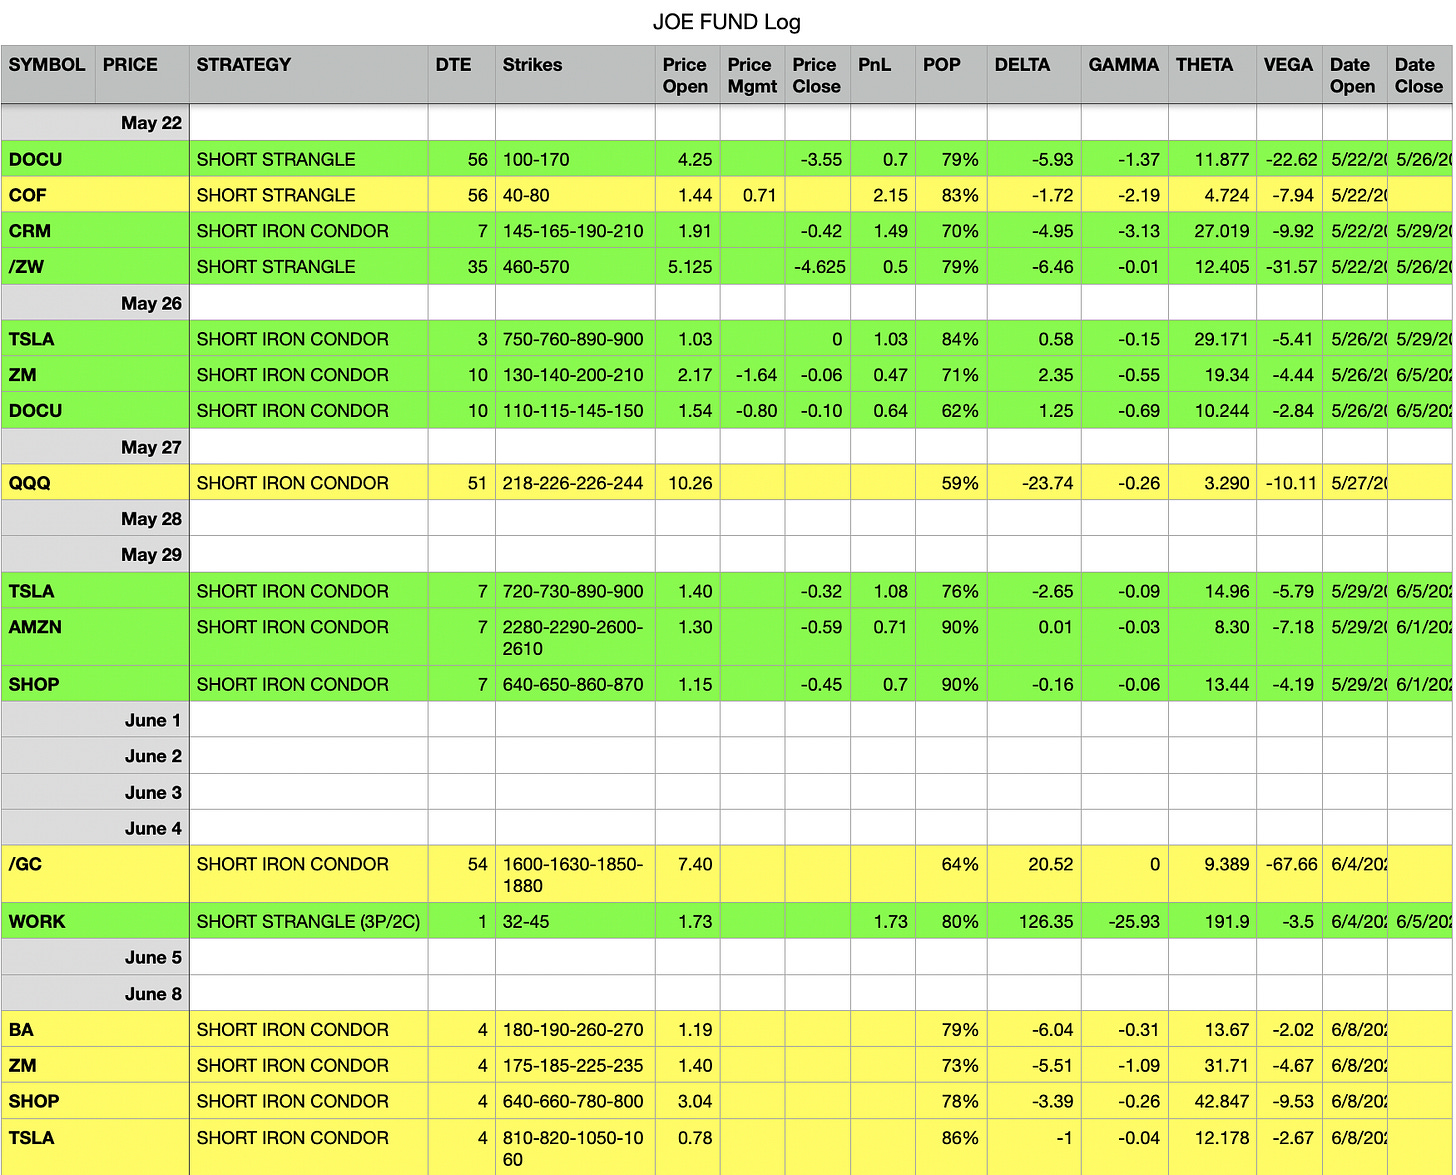
Task: Select the PnL column header
Action: coord(883,74)
